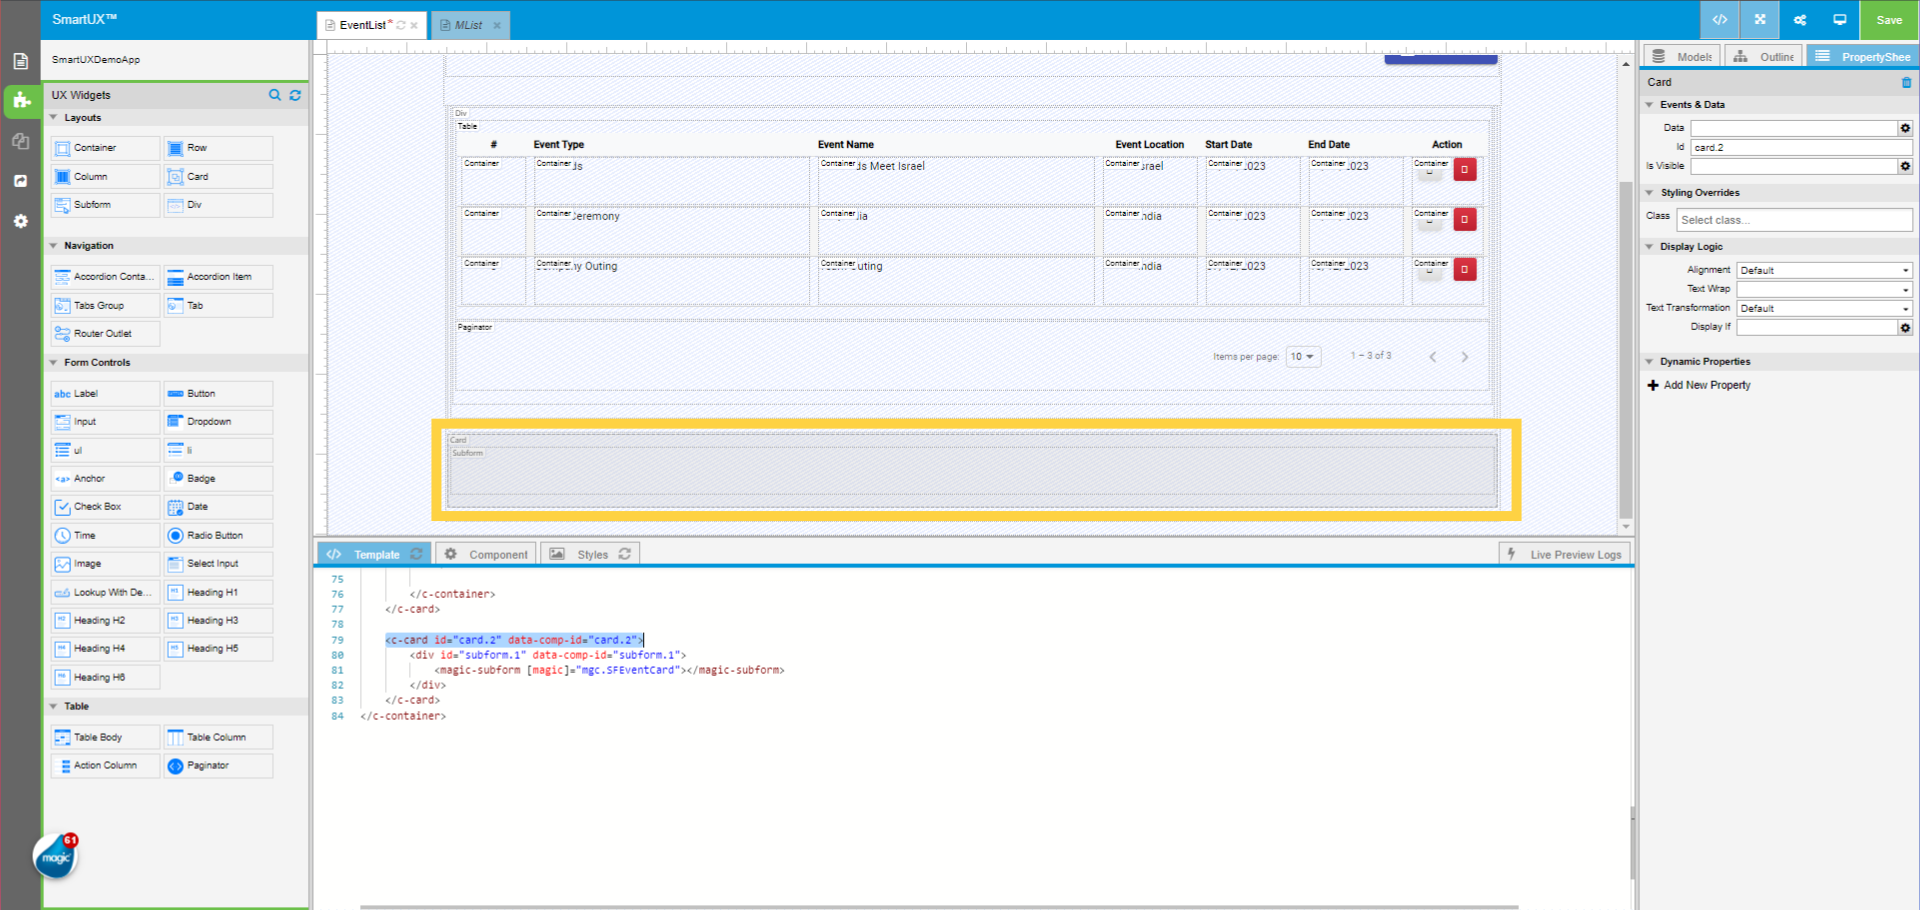Refresh the UX Widgets list
The image size is (1920, 910).
click(295, 95)
